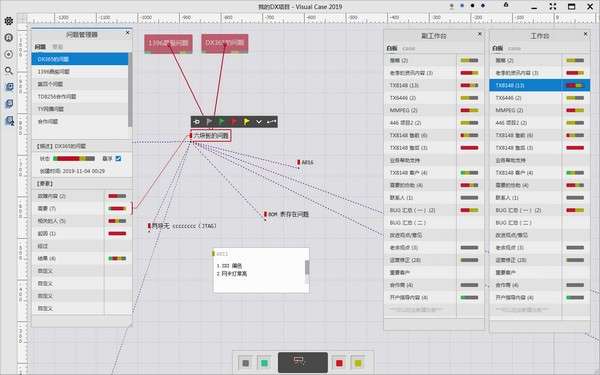
Task: Click the magnifier search icon in sidebar
Action: pyautogui.click(x=8, y=71)
